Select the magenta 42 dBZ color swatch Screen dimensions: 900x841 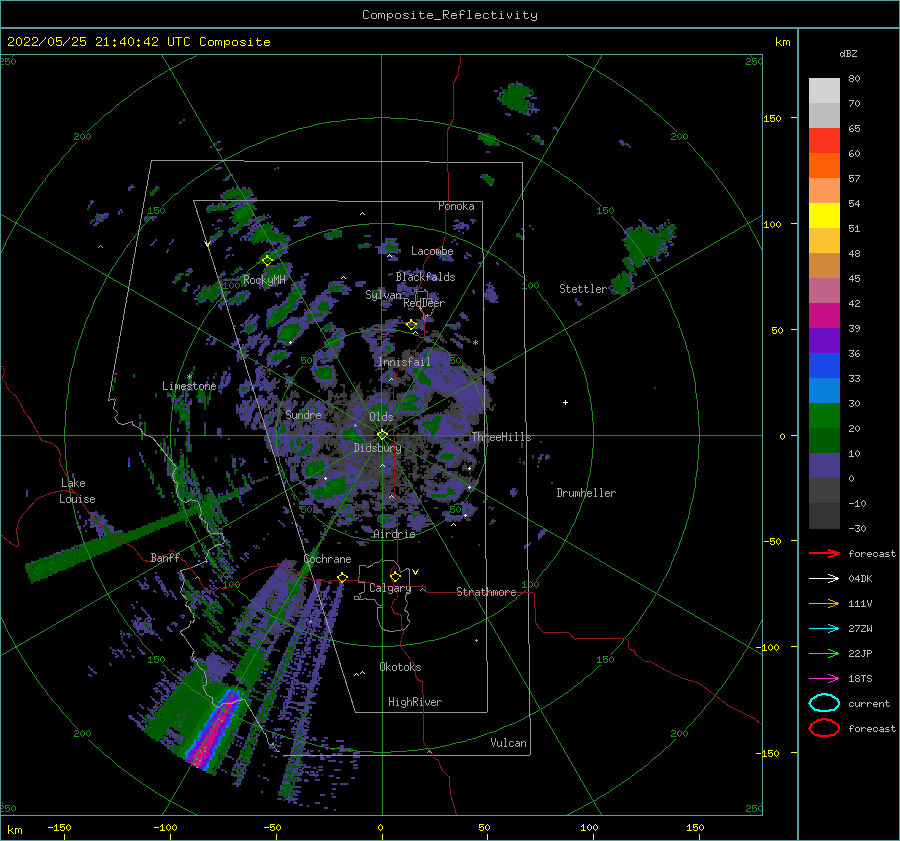824,315
